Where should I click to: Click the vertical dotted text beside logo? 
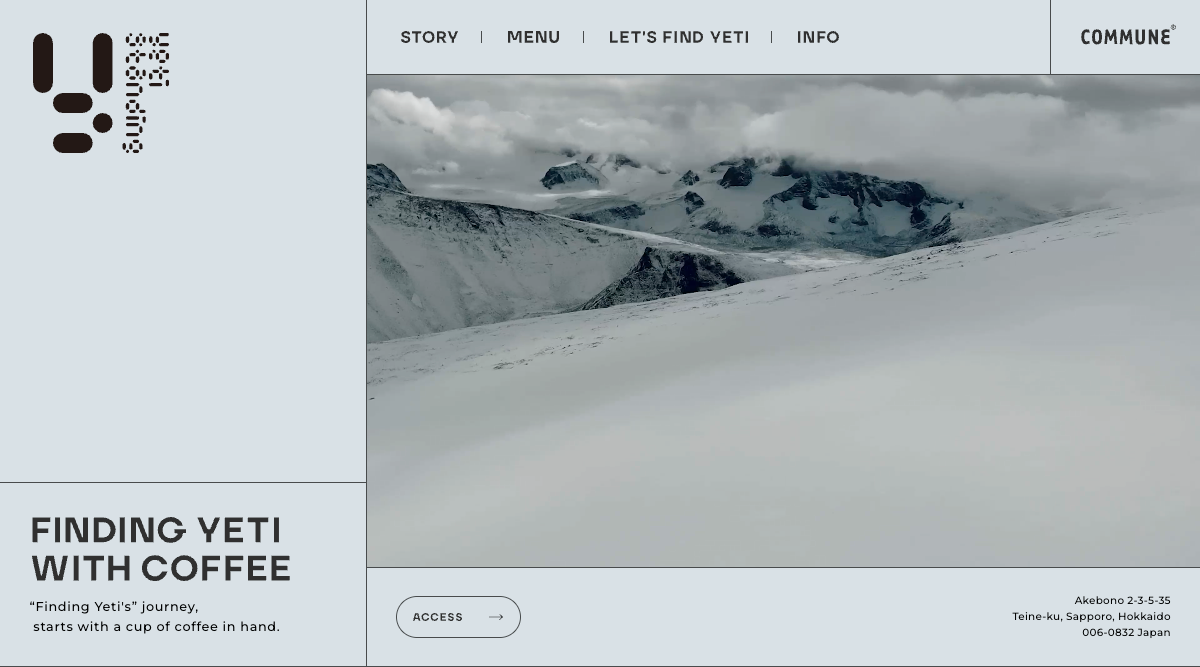click(146, 93)
